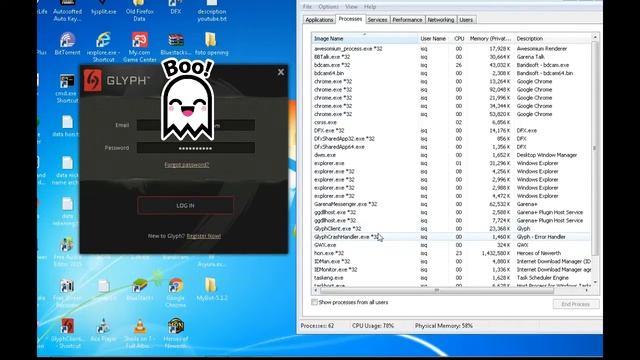Select the csrss.exe process row
Image resolution: width=640 pixels, height=360 pixels.
(451, 122)
